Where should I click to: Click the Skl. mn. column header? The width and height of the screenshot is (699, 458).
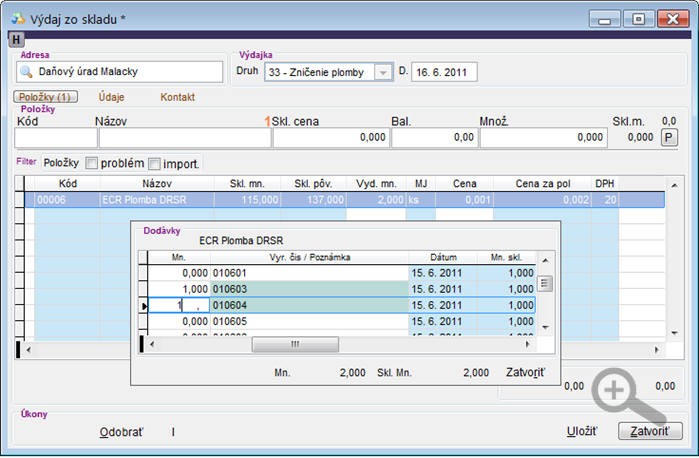247,184
